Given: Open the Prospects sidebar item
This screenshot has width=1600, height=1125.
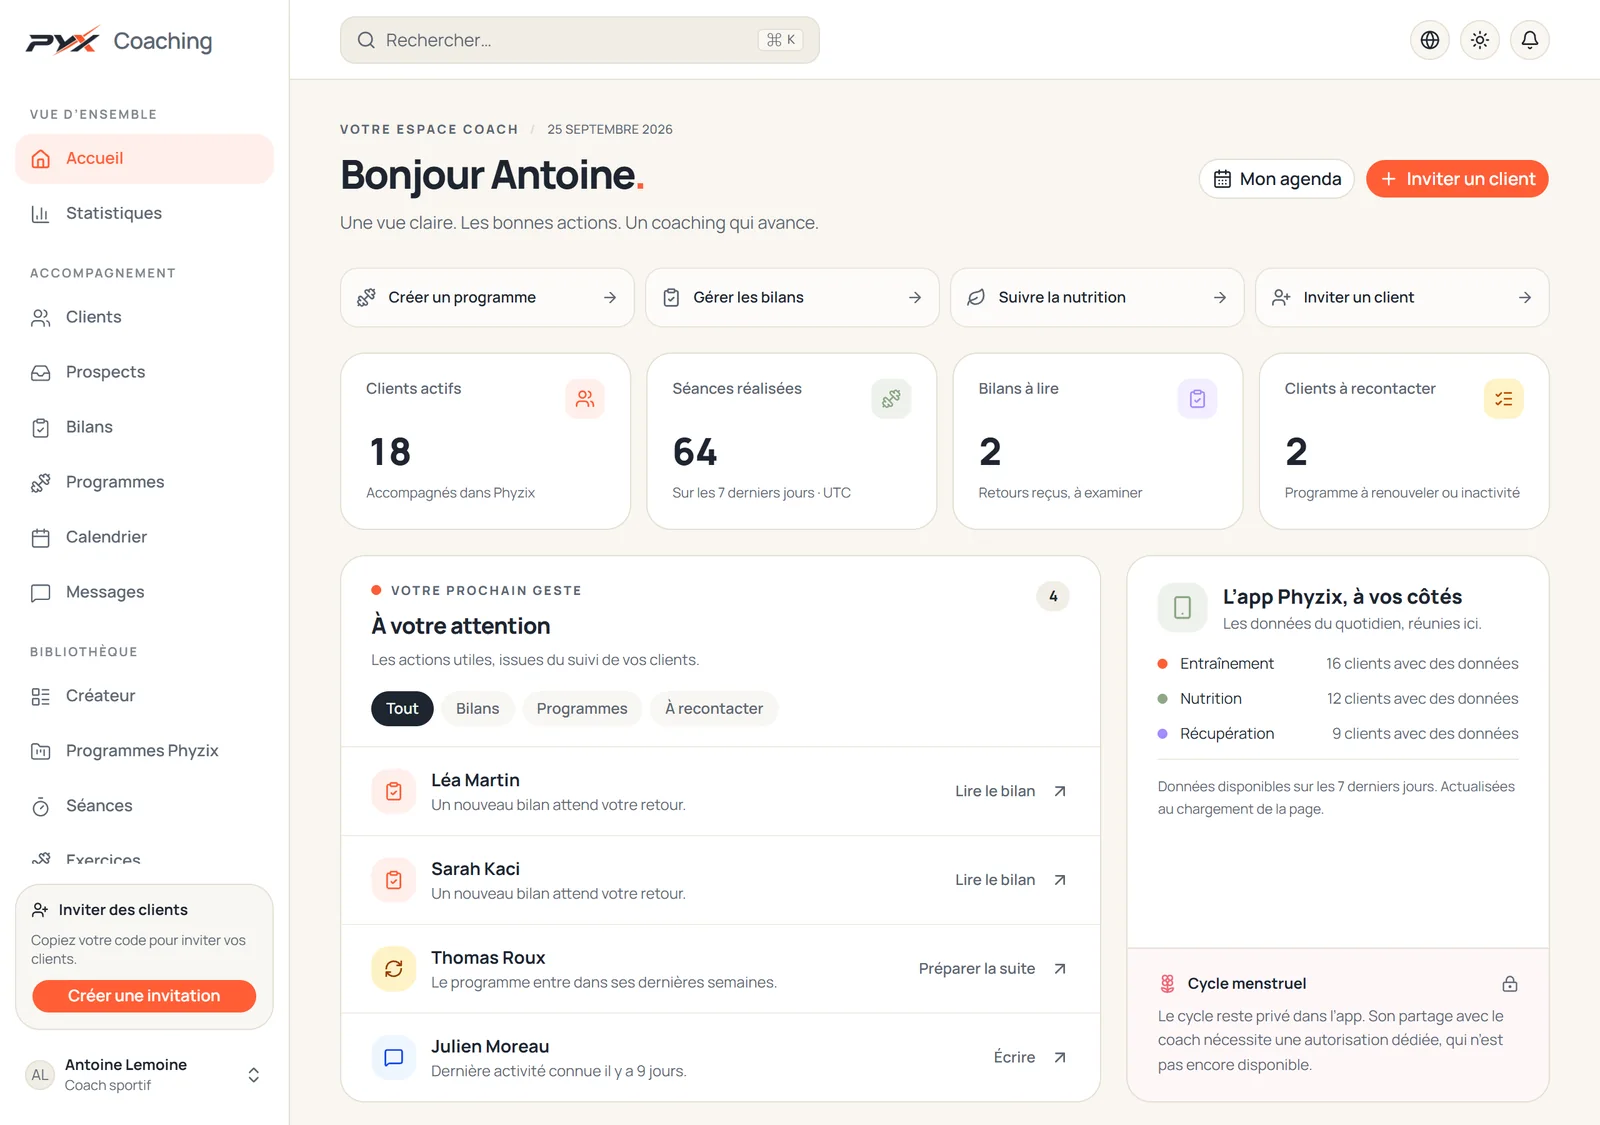Looking at the screenshot, I should click(x=144, y=372).
